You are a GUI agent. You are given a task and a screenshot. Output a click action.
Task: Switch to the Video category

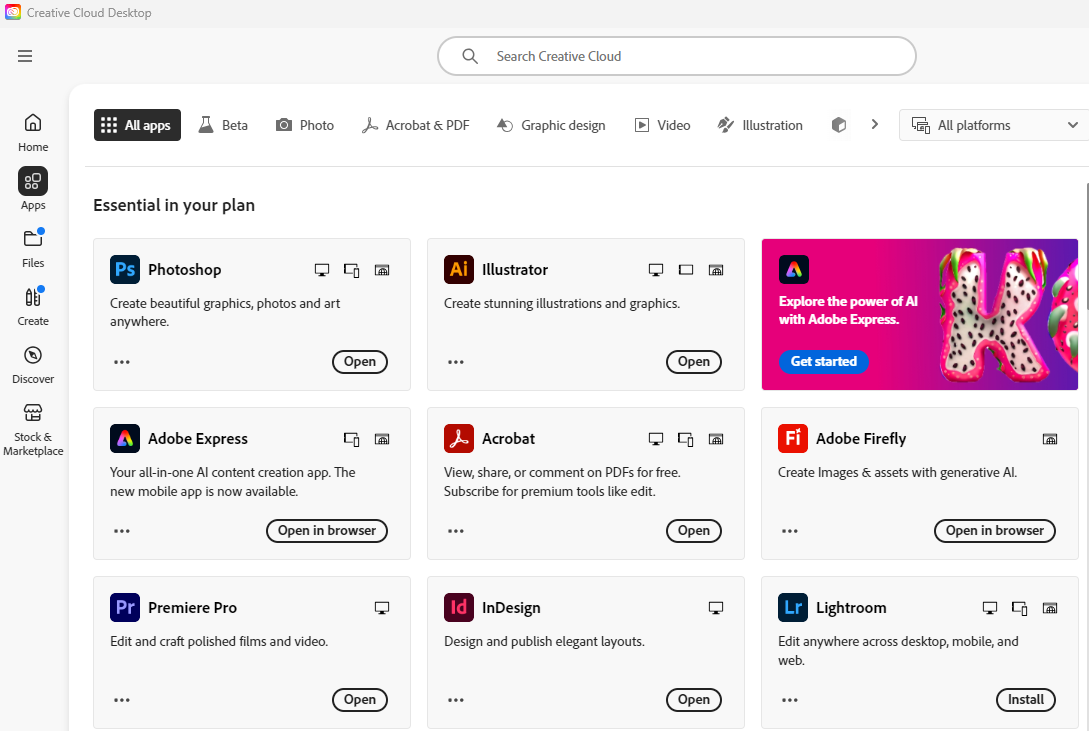click(663, 125)
